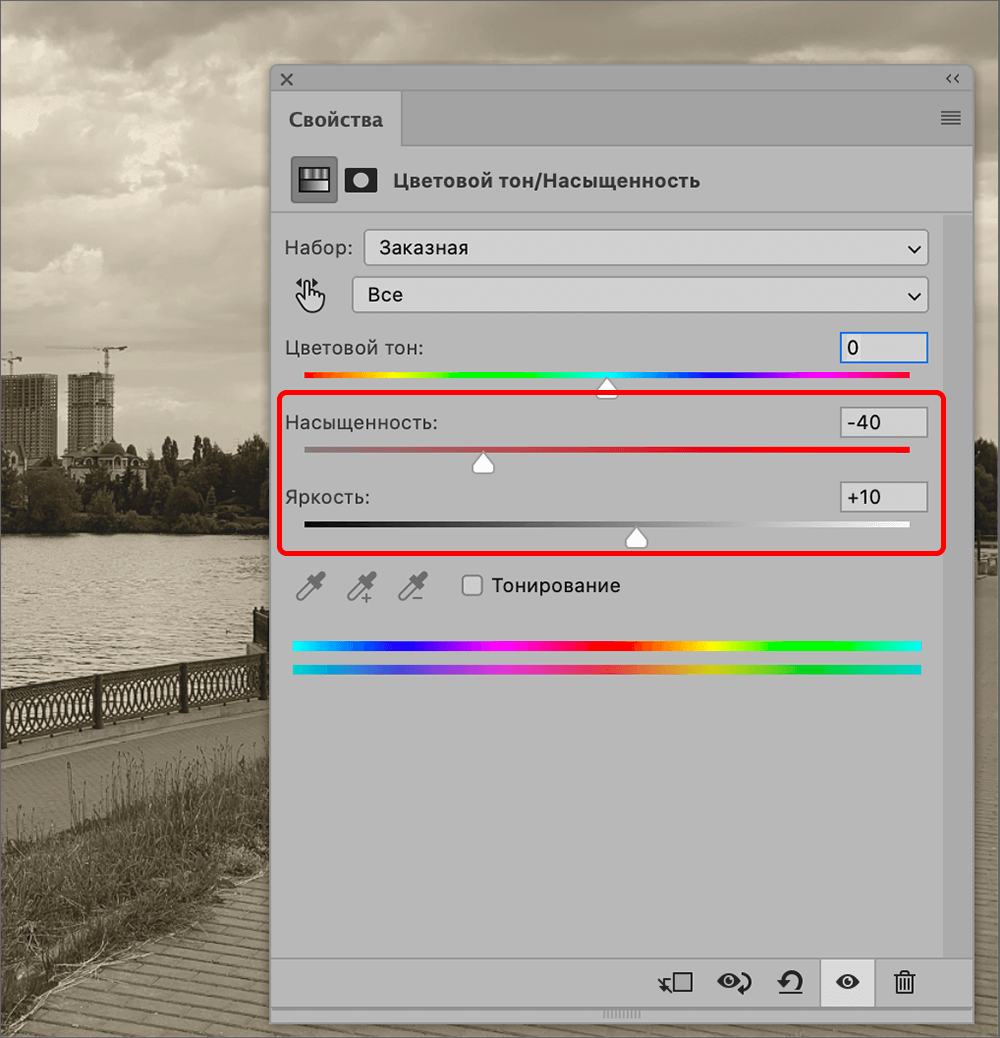Select the add-to-sample eyedropper

click(x=361, y=586)
